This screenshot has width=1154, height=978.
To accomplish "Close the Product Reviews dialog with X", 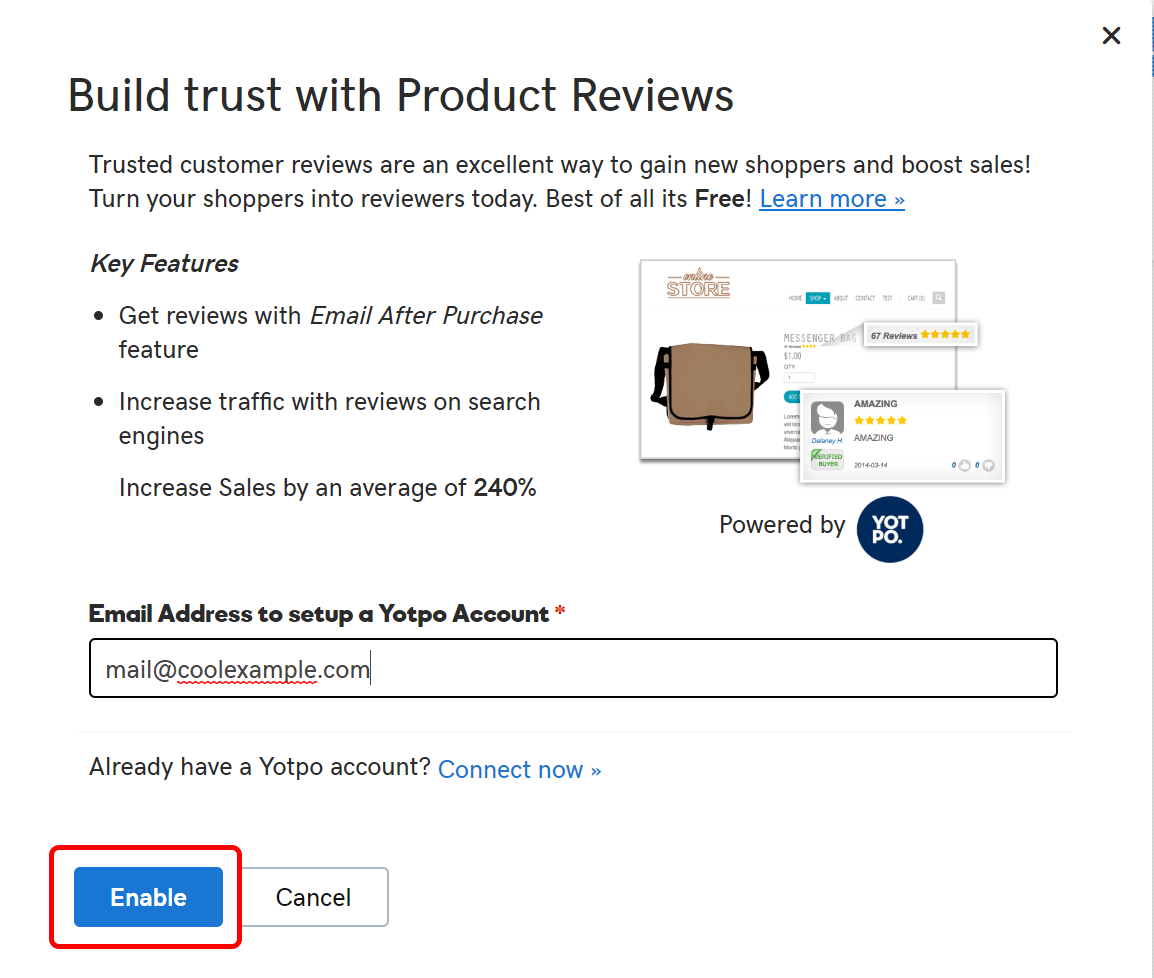I will tap(1111, 35).
